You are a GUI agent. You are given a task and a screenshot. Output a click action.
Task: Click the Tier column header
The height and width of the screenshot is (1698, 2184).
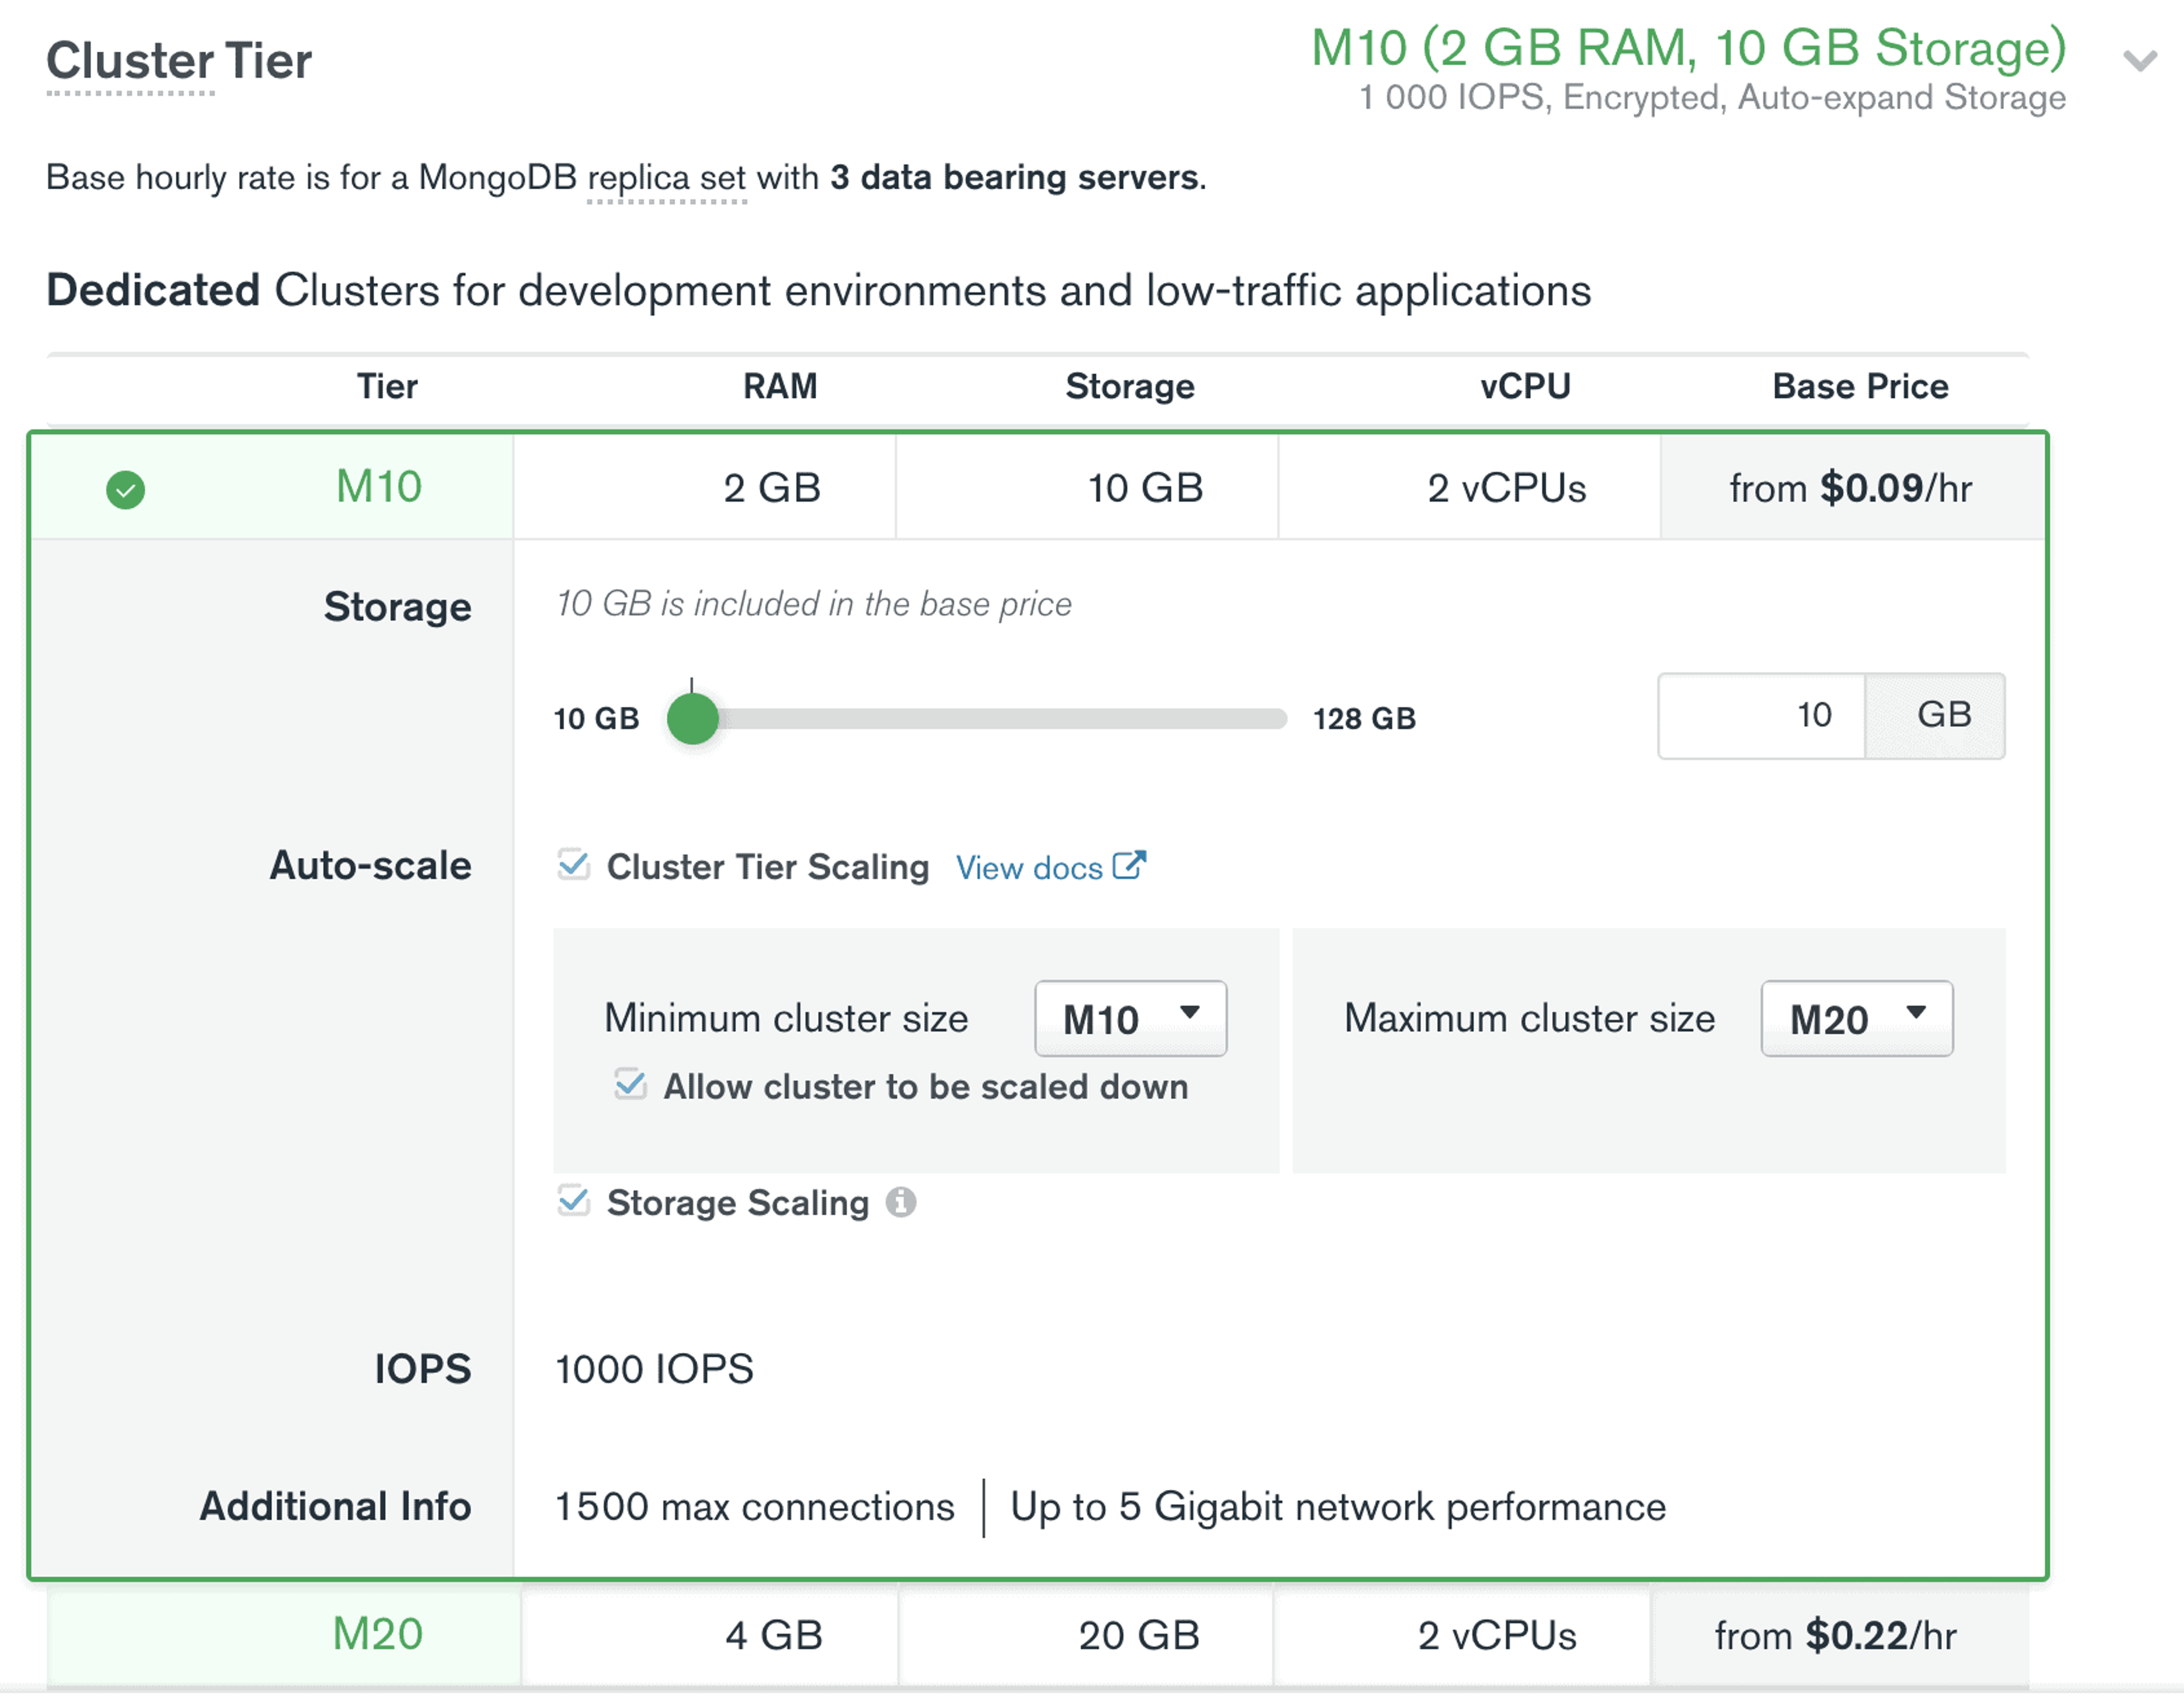pyautogui.click(x=387, y=386)
